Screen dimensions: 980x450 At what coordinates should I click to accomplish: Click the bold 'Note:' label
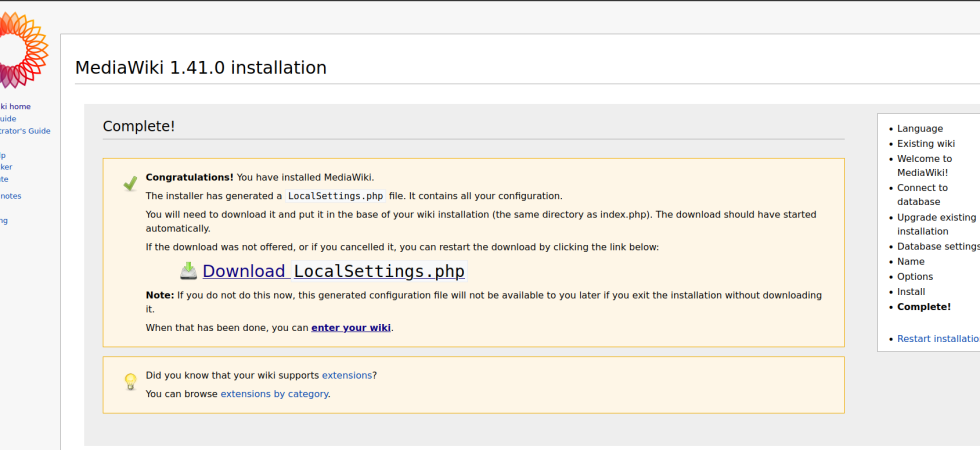pyautogui.click(x=160, y=295)
